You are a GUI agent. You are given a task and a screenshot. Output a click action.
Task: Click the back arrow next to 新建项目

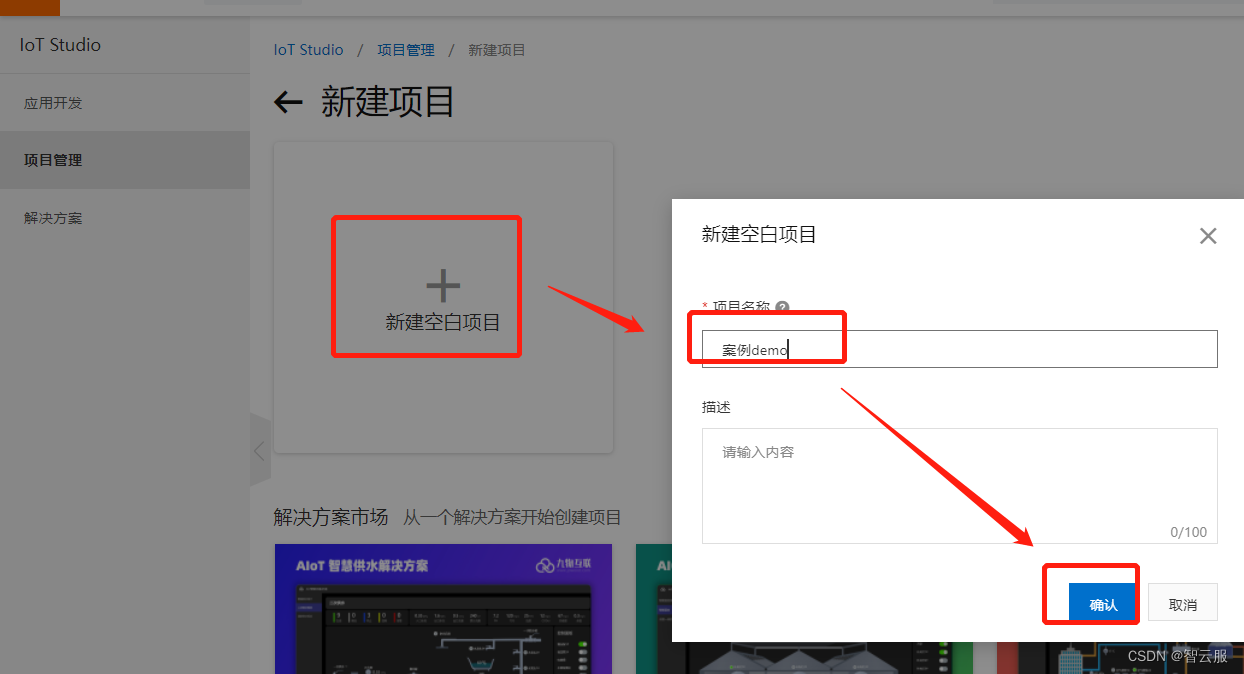[287, 102]
